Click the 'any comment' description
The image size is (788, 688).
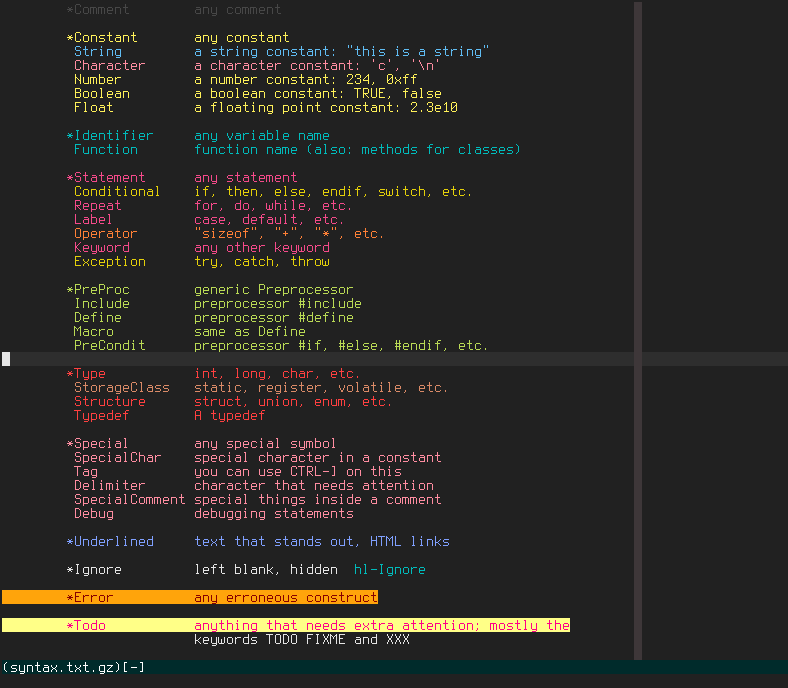(x=238, y=10)
